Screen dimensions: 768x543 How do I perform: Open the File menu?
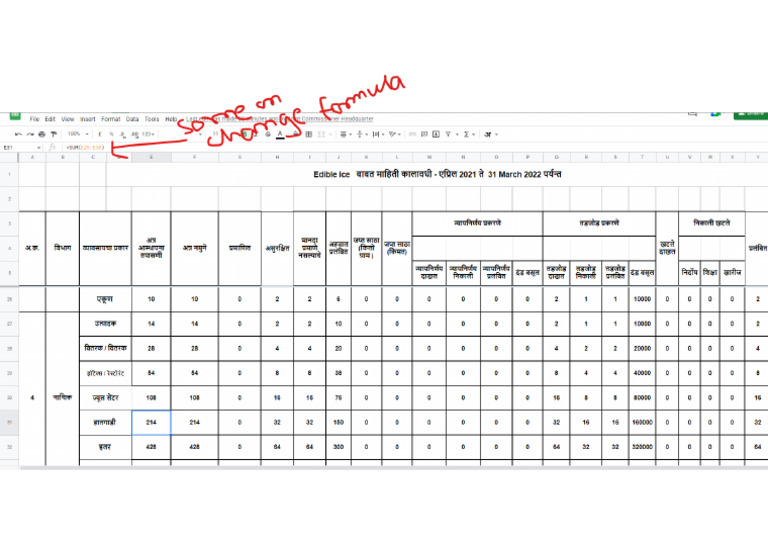[34, 119]
